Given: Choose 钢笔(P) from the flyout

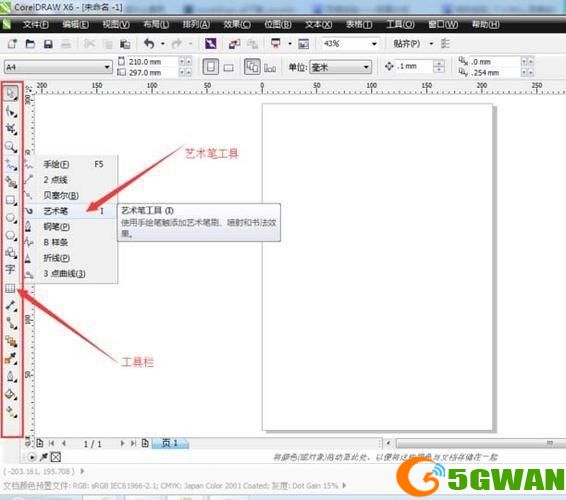Looking at the screenshot, I should (x=71, y=227).
